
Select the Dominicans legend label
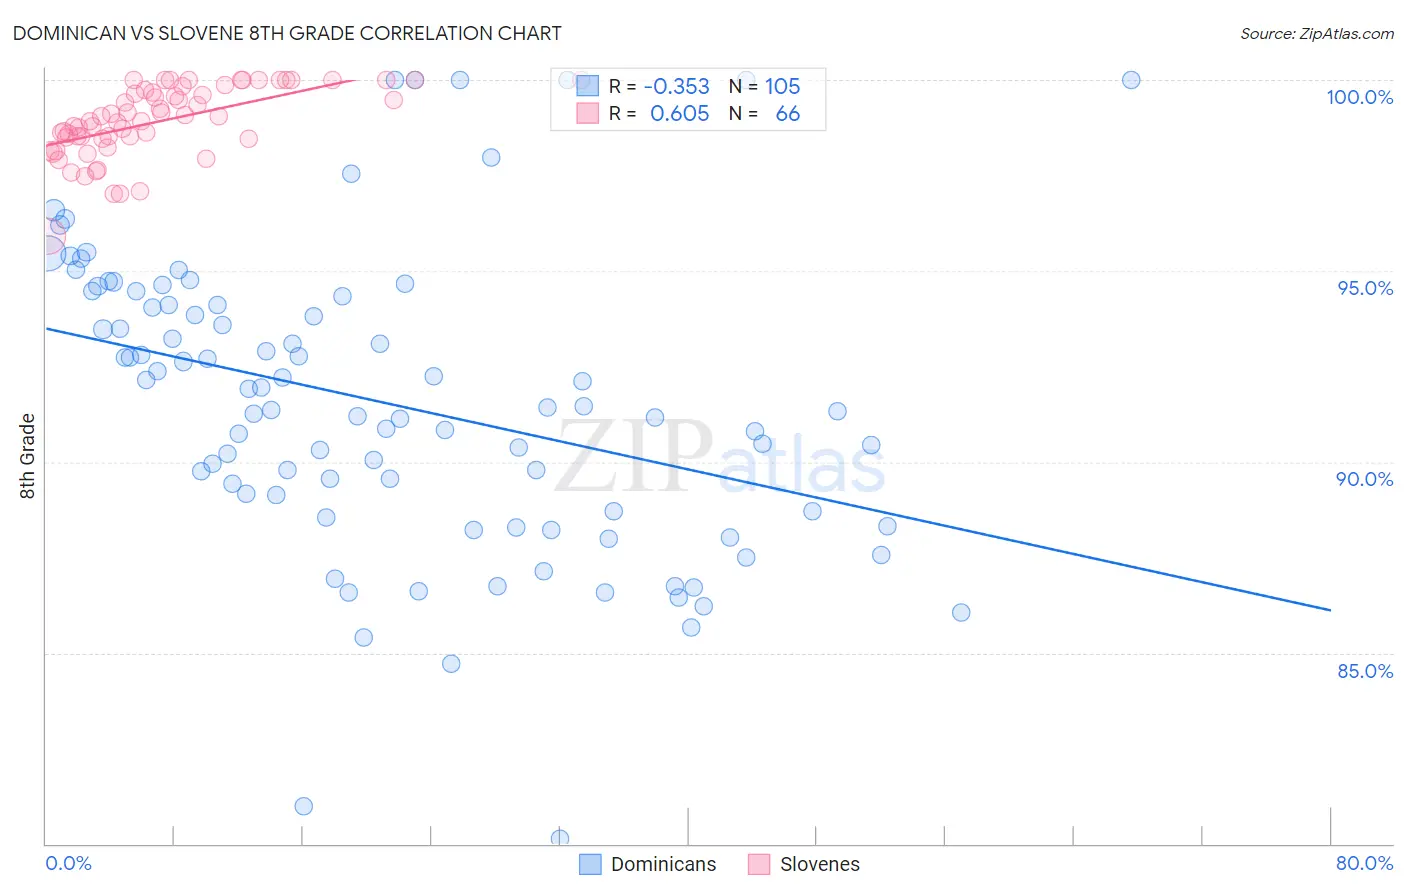(663, 864)
